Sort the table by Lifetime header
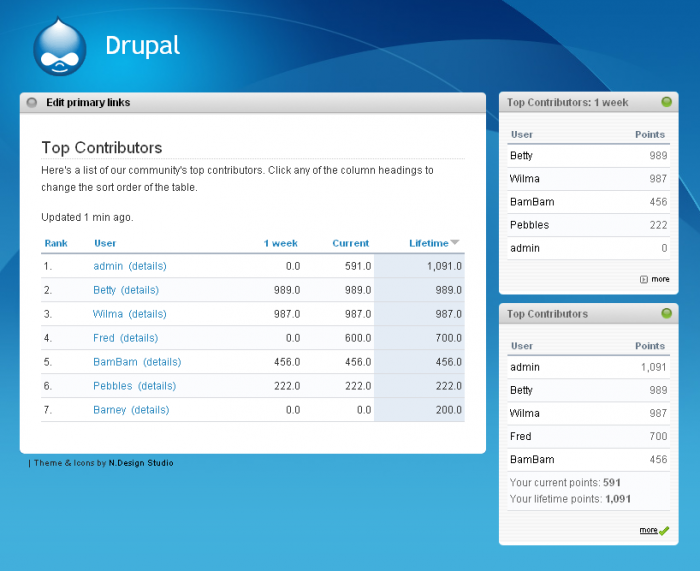The height and width of the screenshot is (571, 700). coord(429,243)
